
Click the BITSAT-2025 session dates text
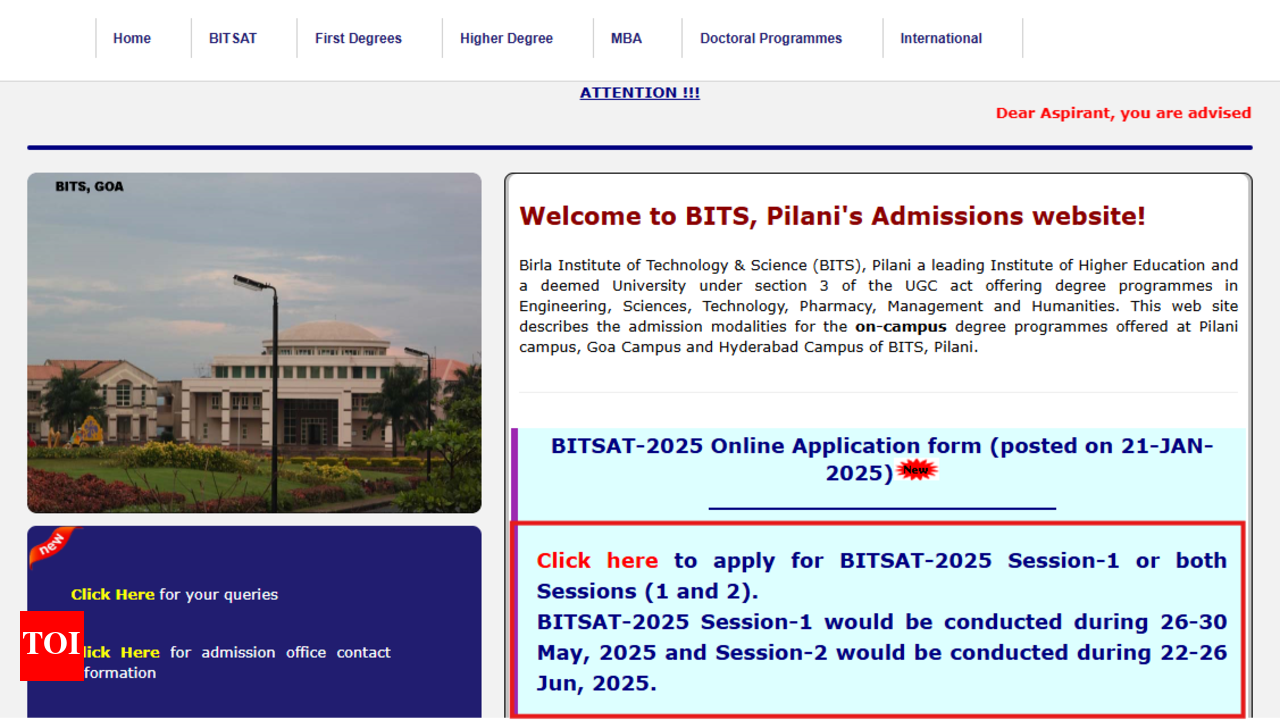[881, 652]
